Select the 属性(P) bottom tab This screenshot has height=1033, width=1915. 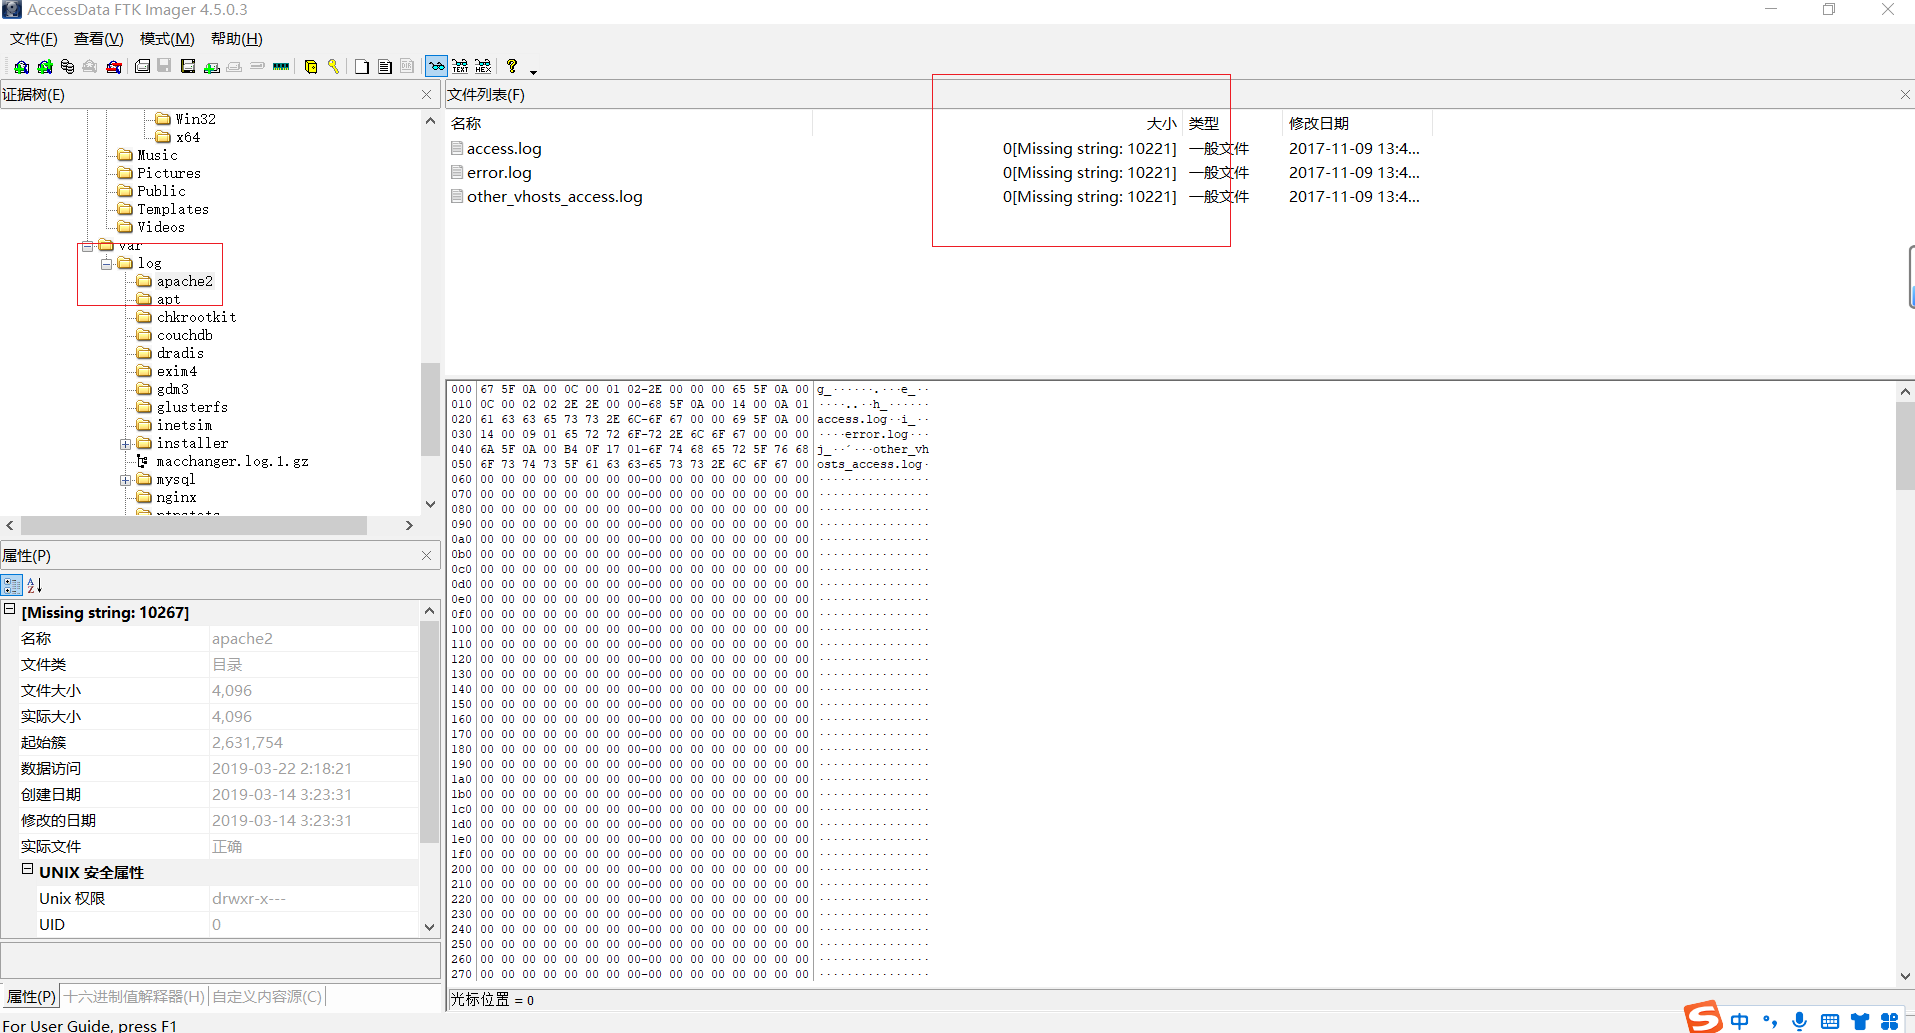31,996
